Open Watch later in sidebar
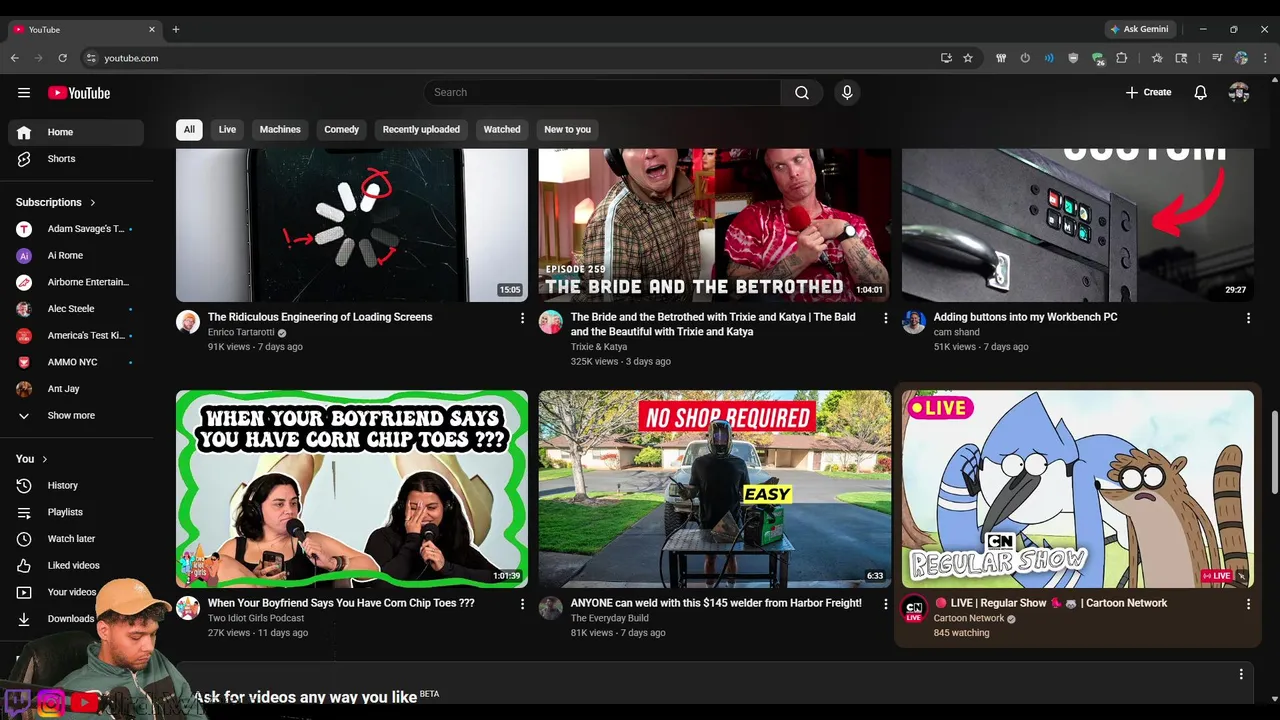 (76, 539)
